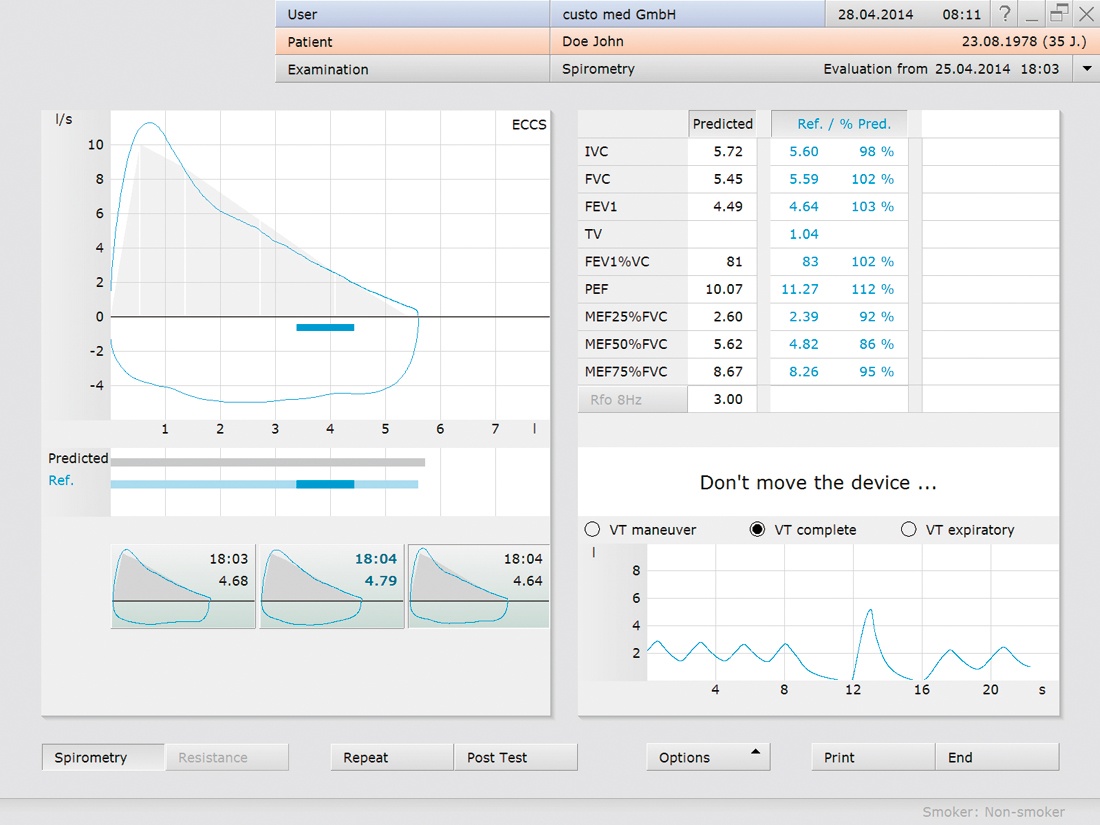Restore down the application window
Image resolution: width=1100 pixels, height=825 pixels.
coord(1059,13)
